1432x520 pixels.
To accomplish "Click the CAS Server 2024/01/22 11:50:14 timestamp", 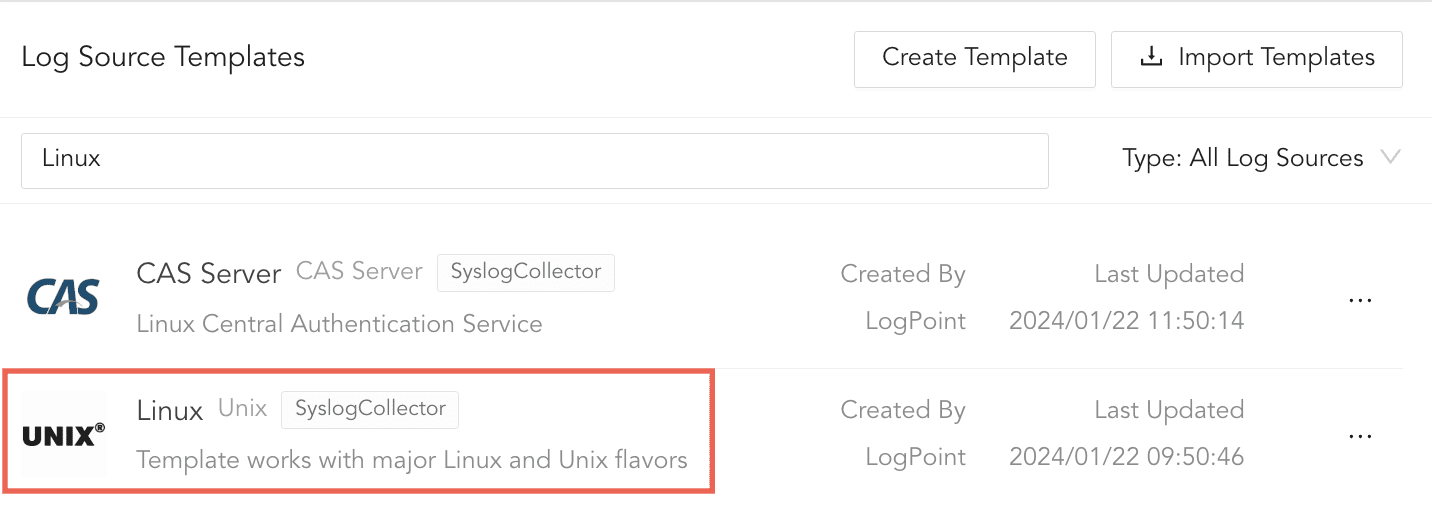I will pos(1126,321).
